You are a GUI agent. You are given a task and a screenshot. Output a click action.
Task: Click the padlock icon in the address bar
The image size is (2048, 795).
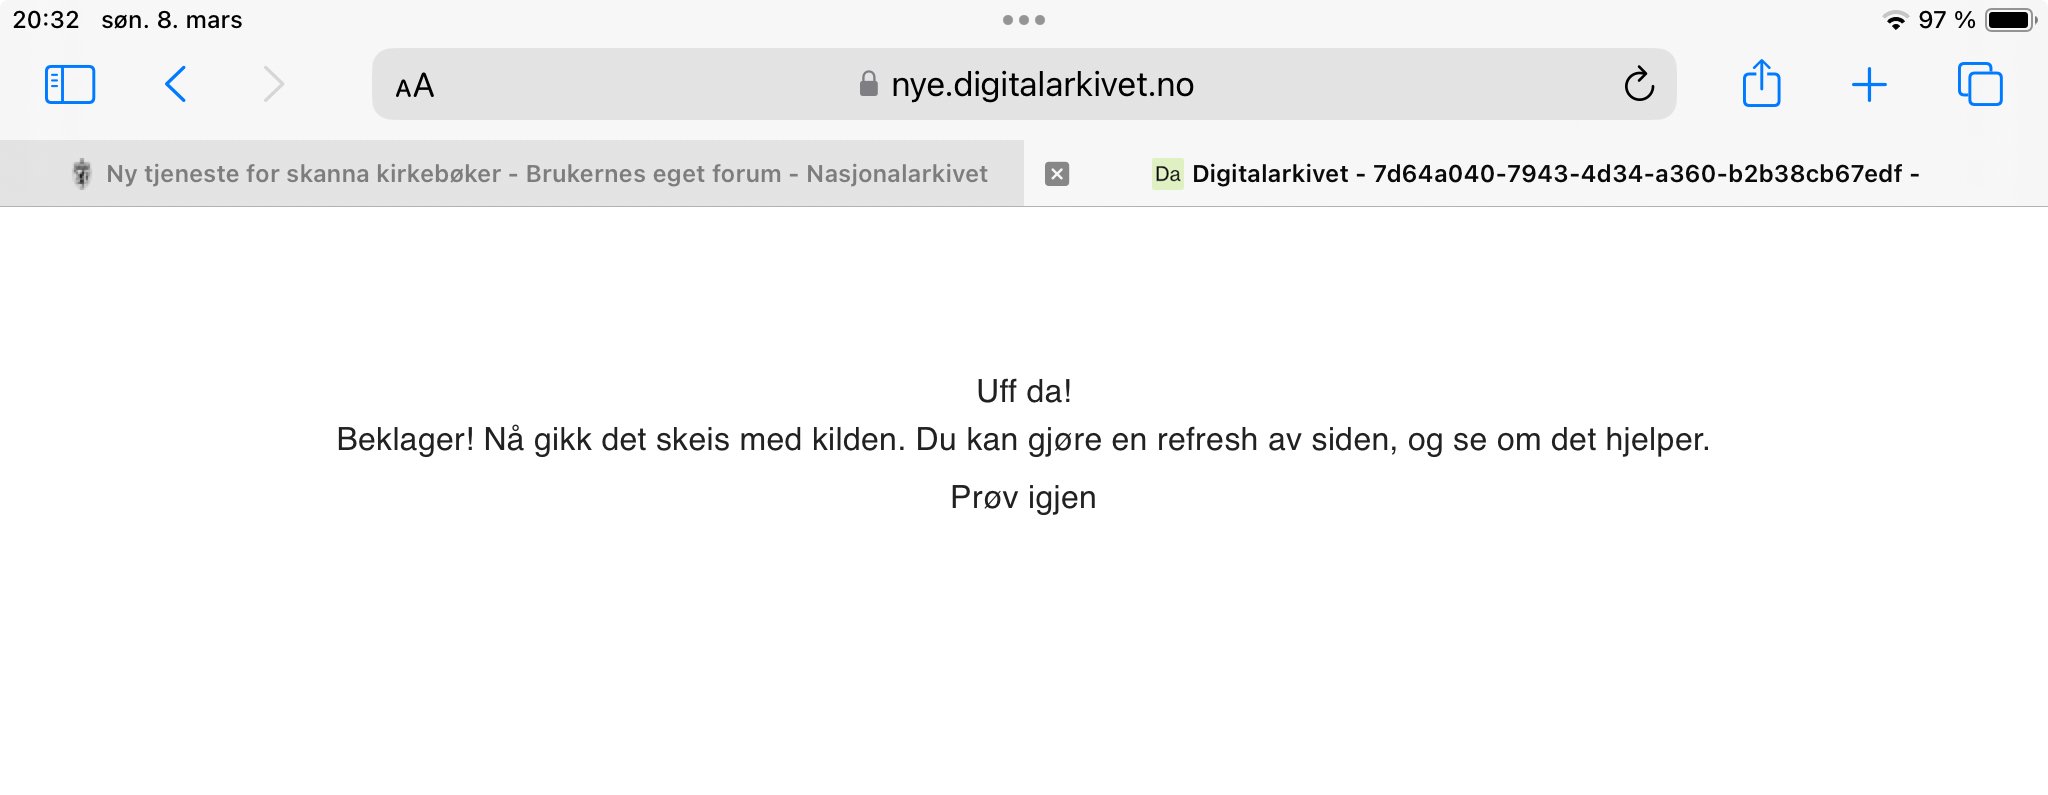pos(868,85)
